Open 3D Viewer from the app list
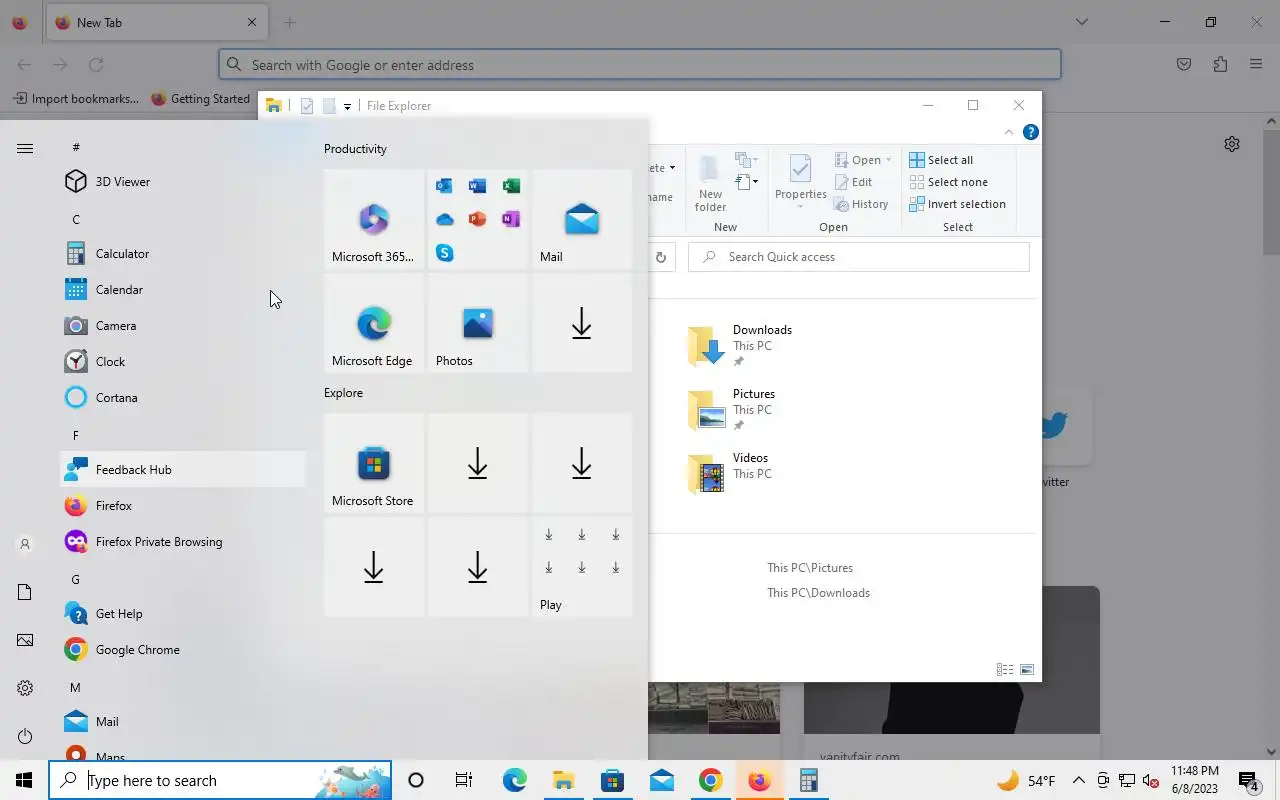 click(x=183, y=182)
